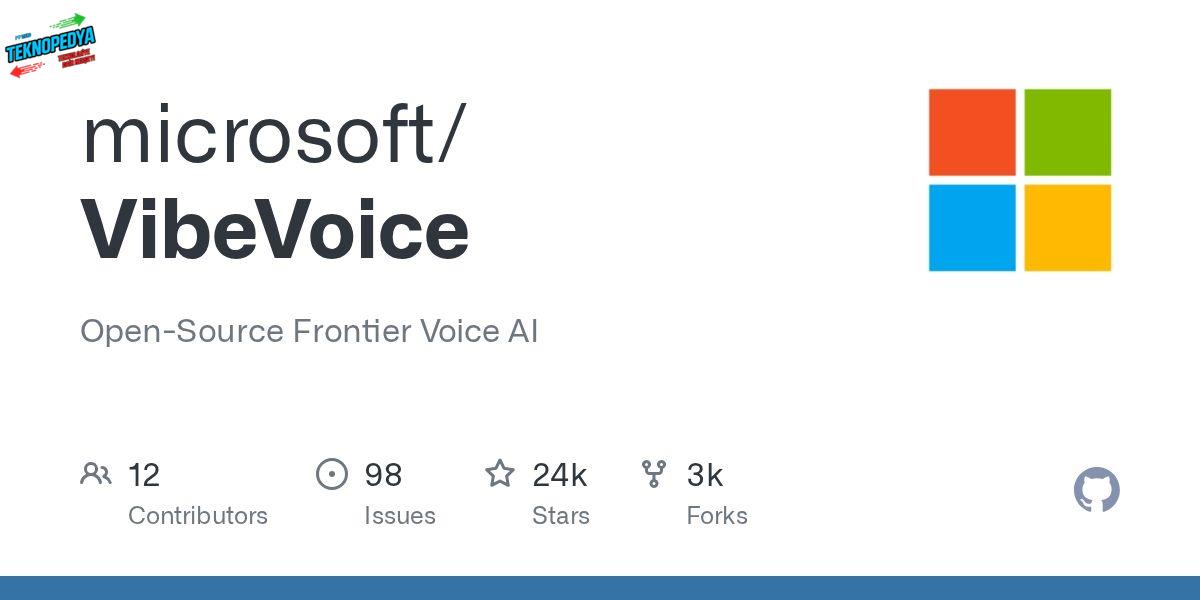Click the Stars star icon

point(499,474)
